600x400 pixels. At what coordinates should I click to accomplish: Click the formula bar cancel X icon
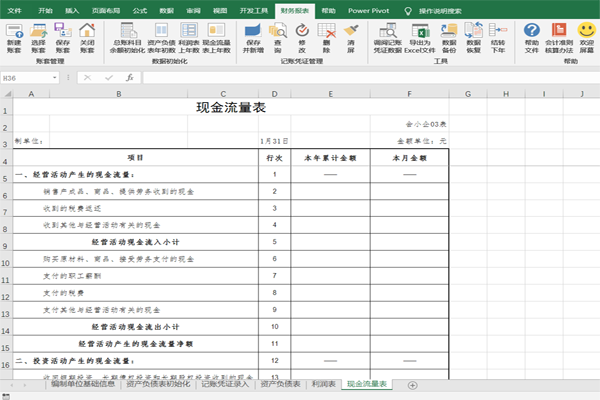click(88, 78)
